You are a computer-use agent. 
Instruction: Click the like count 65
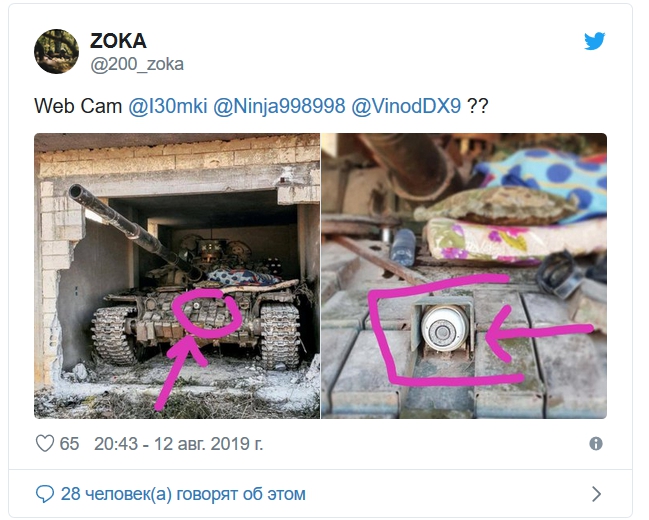tap(69, 444)
